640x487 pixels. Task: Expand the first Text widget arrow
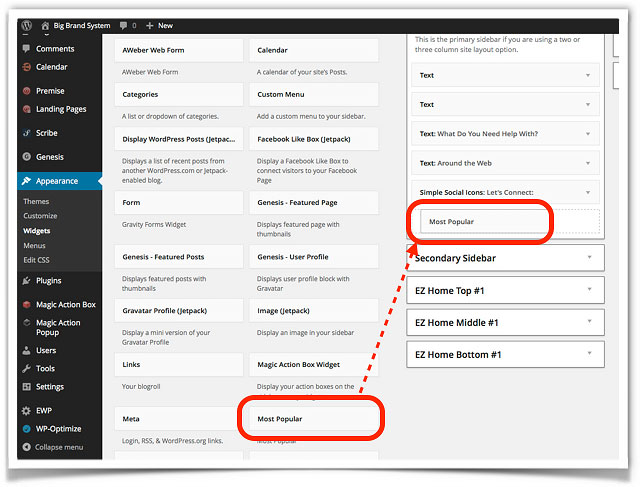588,75
